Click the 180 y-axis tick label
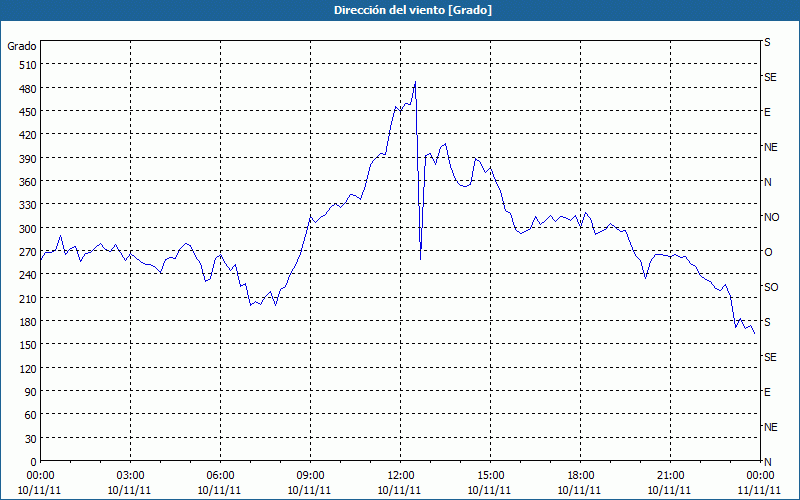The image size is (800, 500). 28,322
